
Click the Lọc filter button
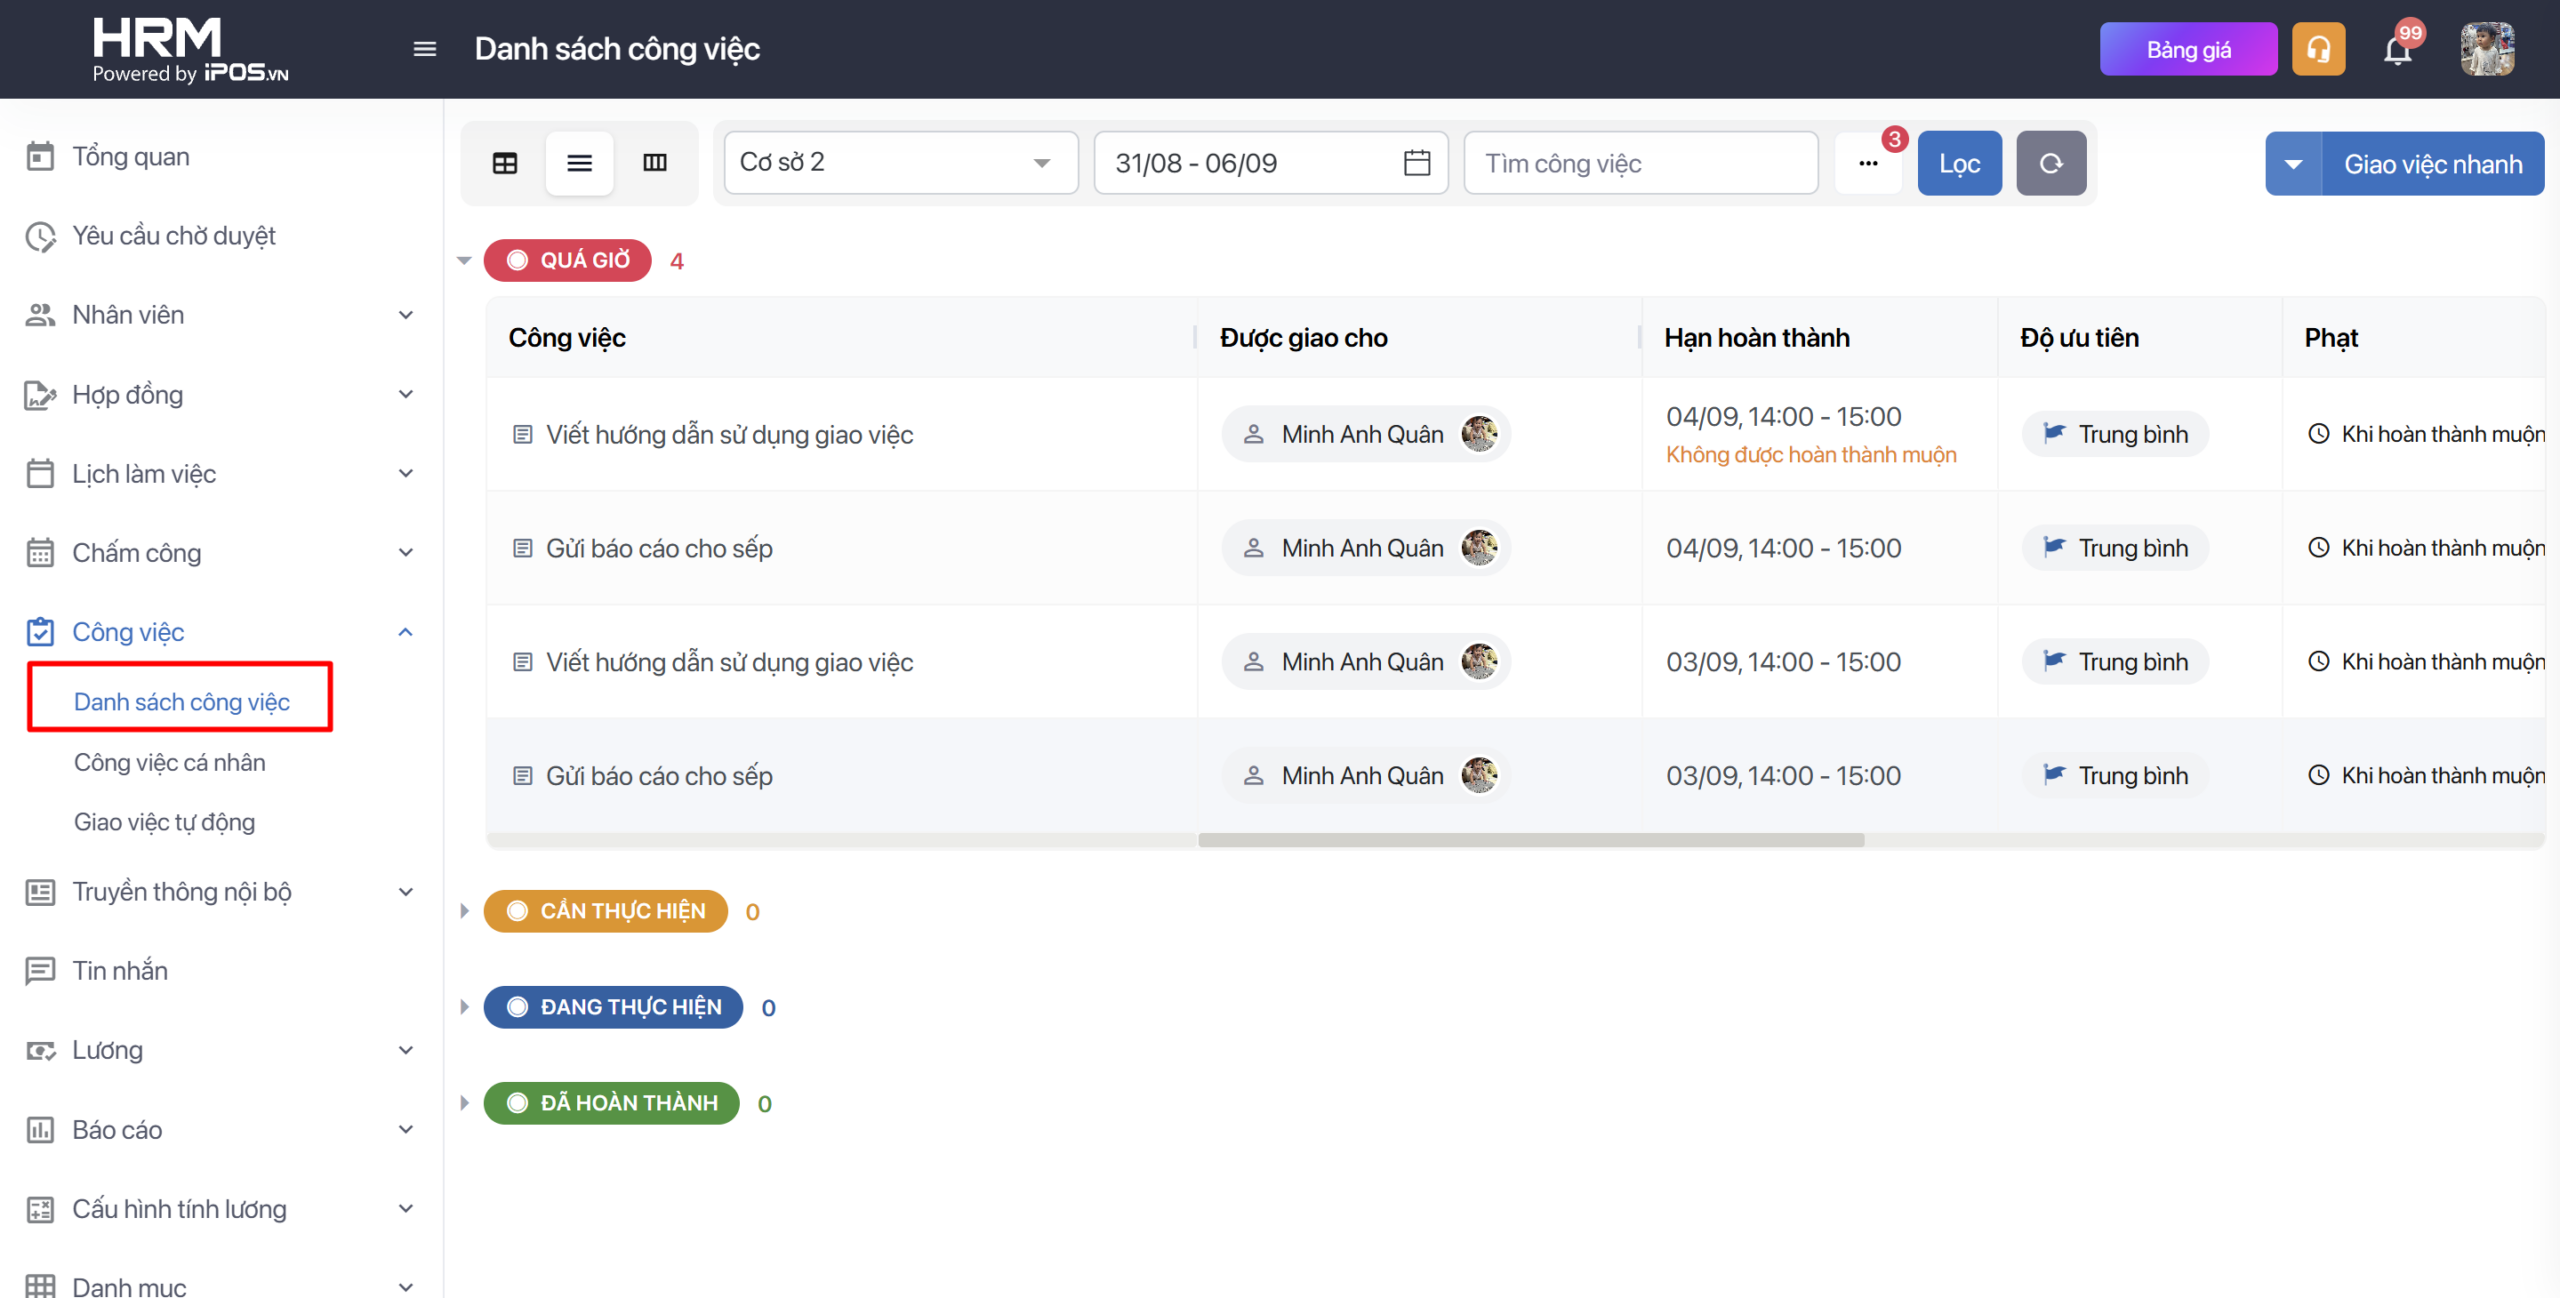pos(1959,163)
